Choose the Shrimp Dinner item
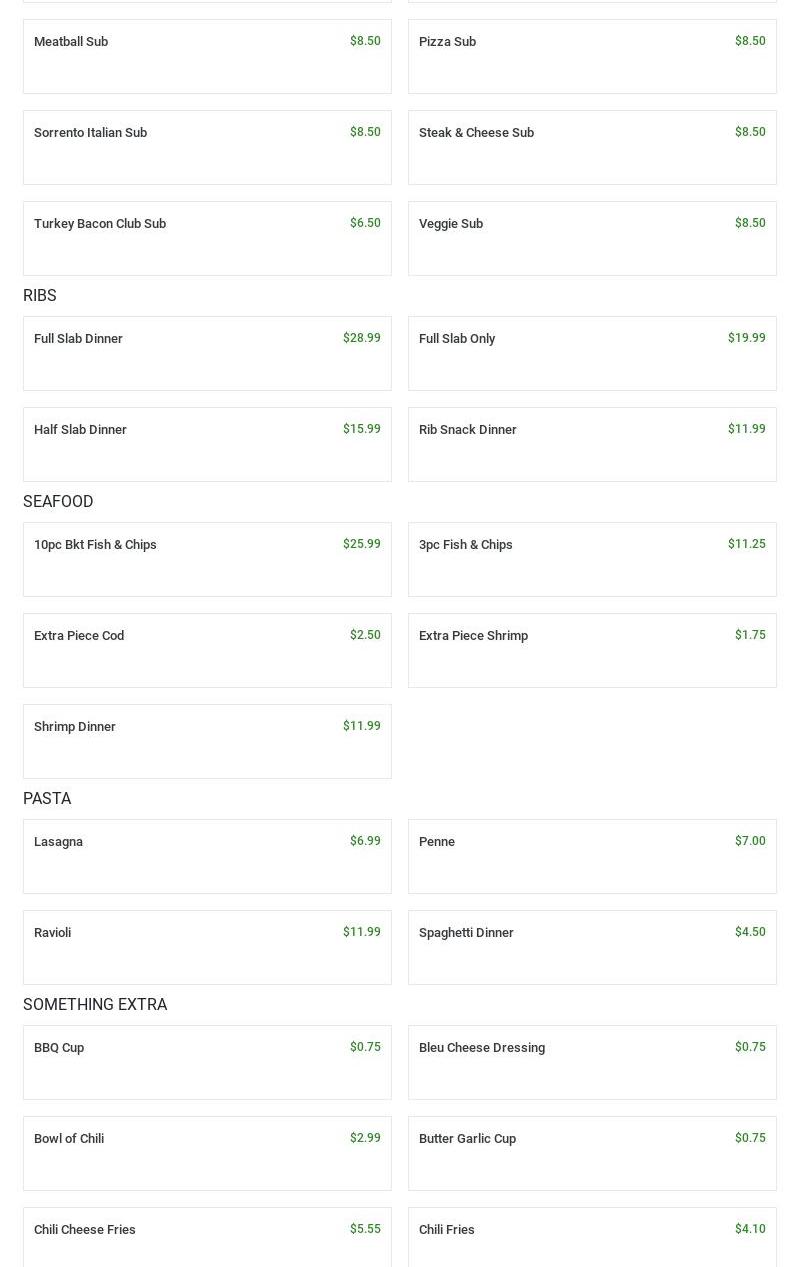Image resolution: width=800 pixels, height=1267 pixels. [x=207, y=741]
